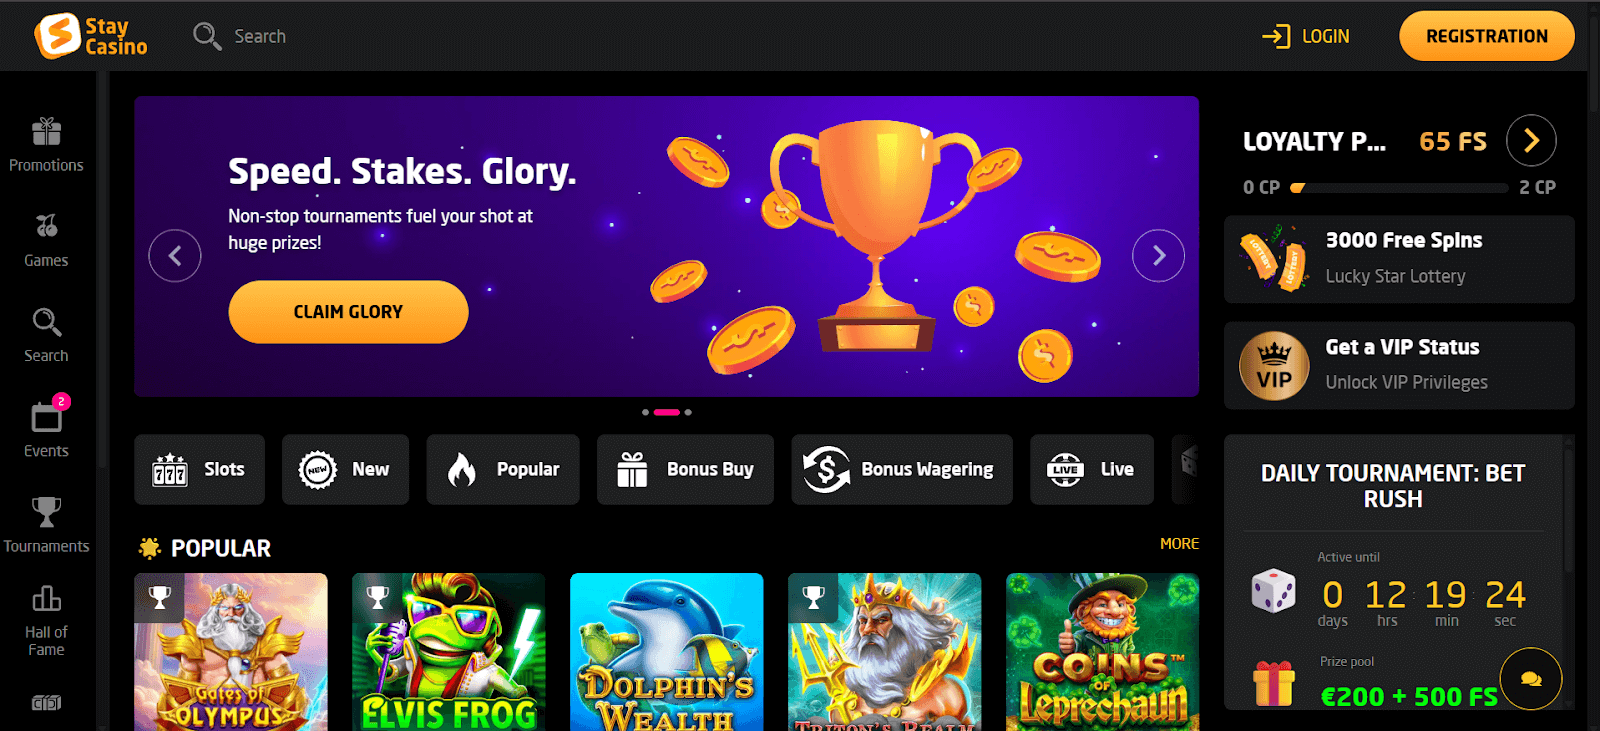Open the Elvis Frog game thumbnail

pyautogui.click(x=449, y=652)
